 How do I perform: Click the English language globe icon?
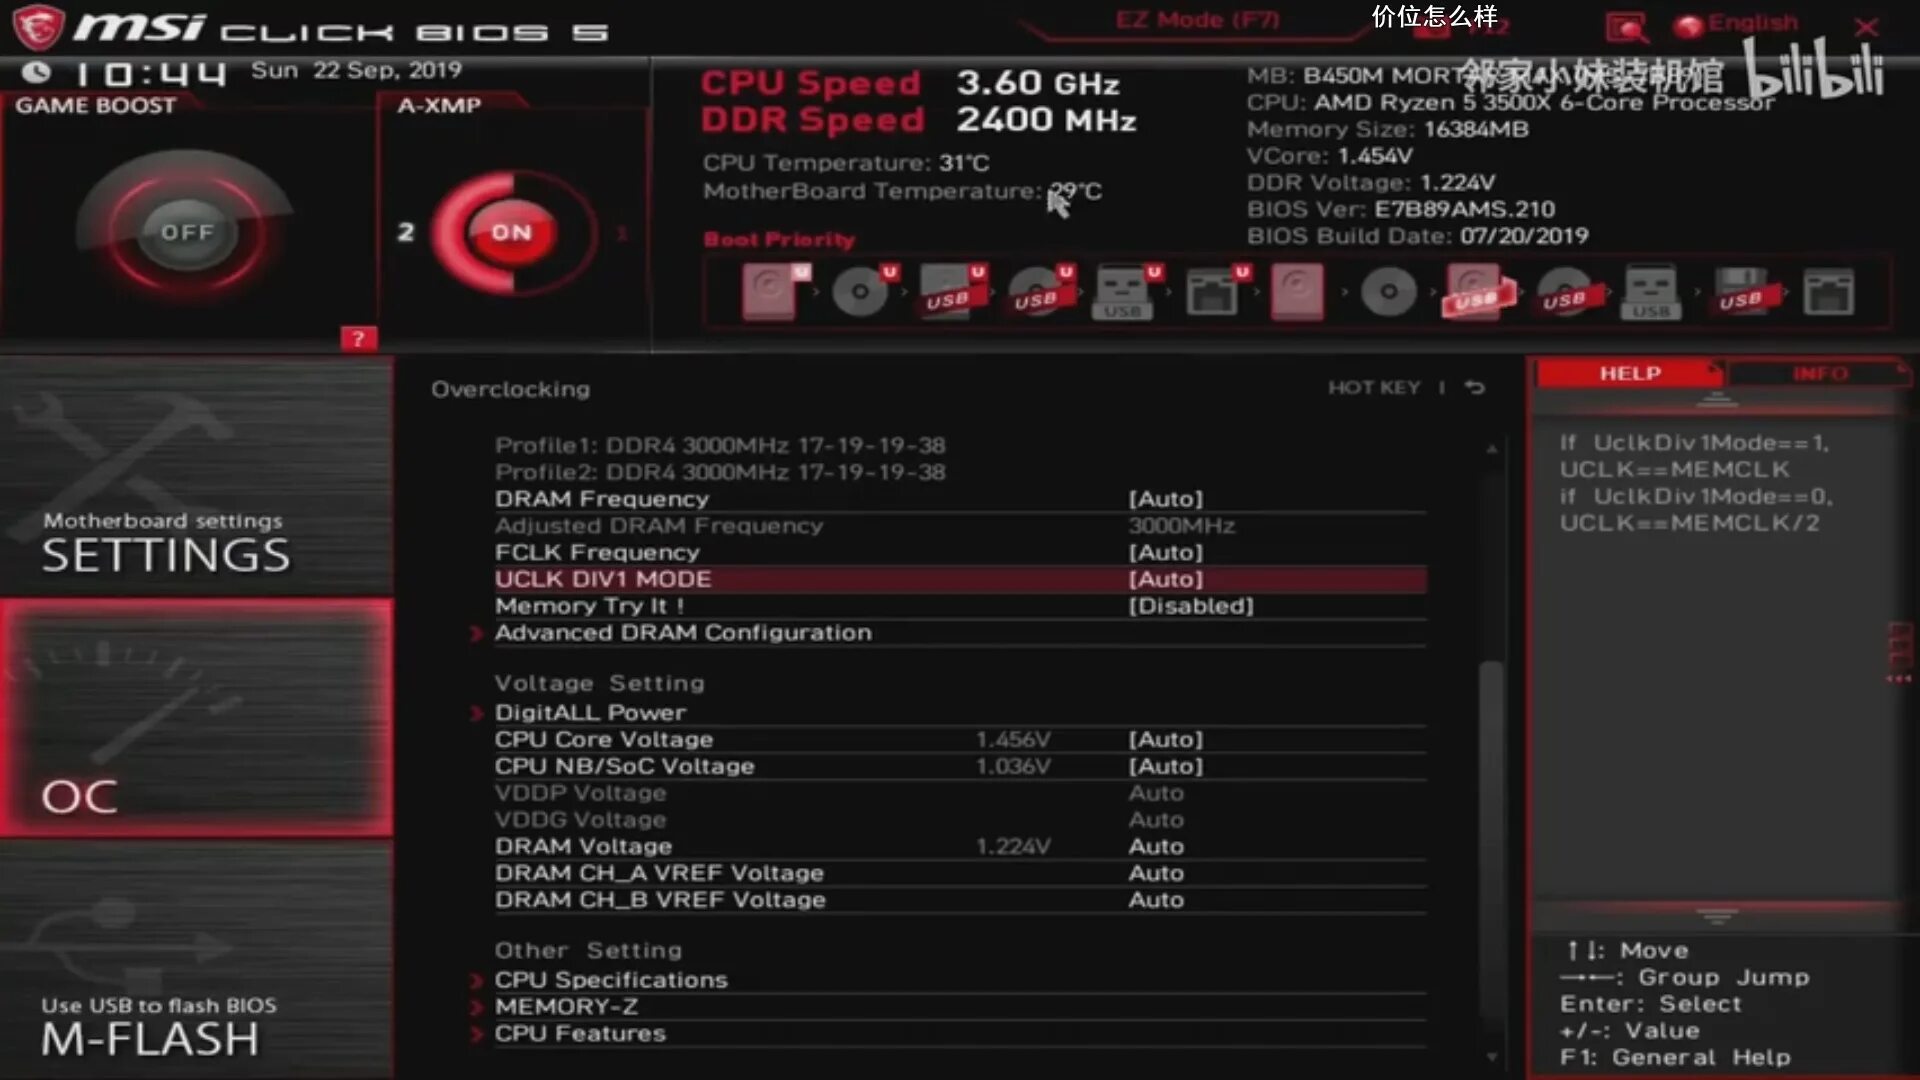point(1689,25)
